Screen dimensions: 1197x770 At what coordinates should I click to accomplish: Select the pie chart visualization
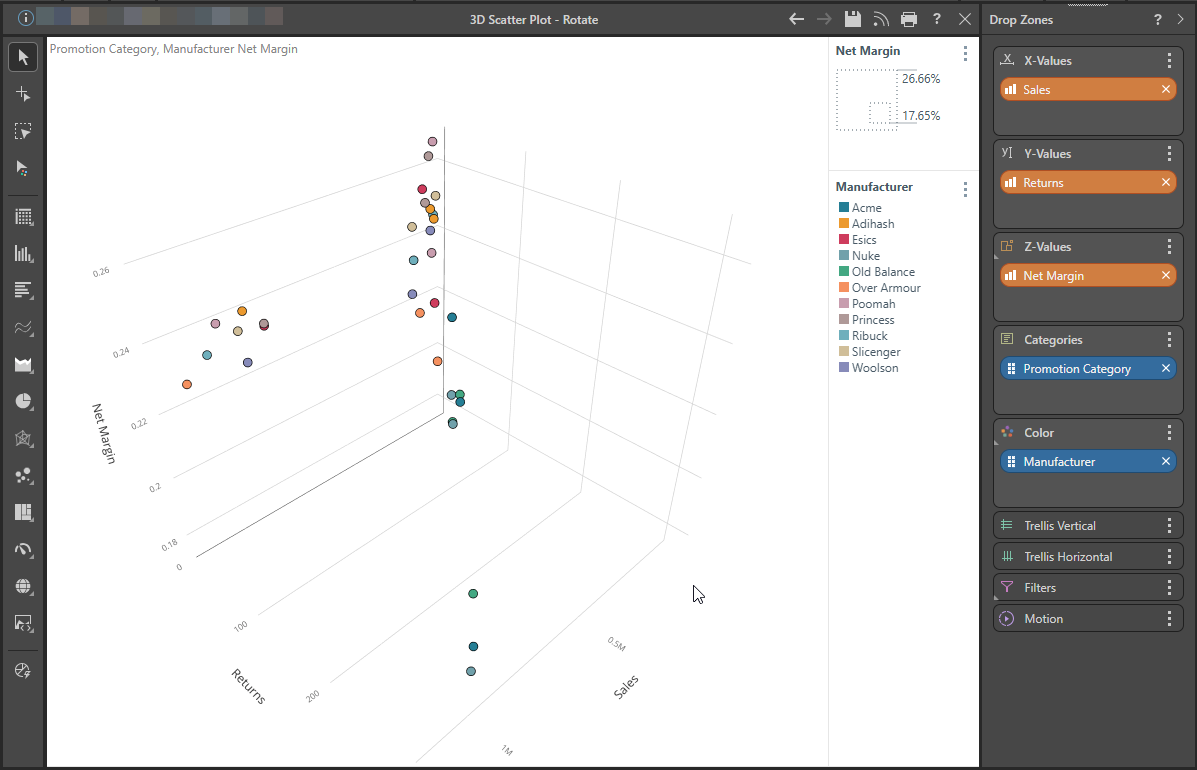[23, 401]
